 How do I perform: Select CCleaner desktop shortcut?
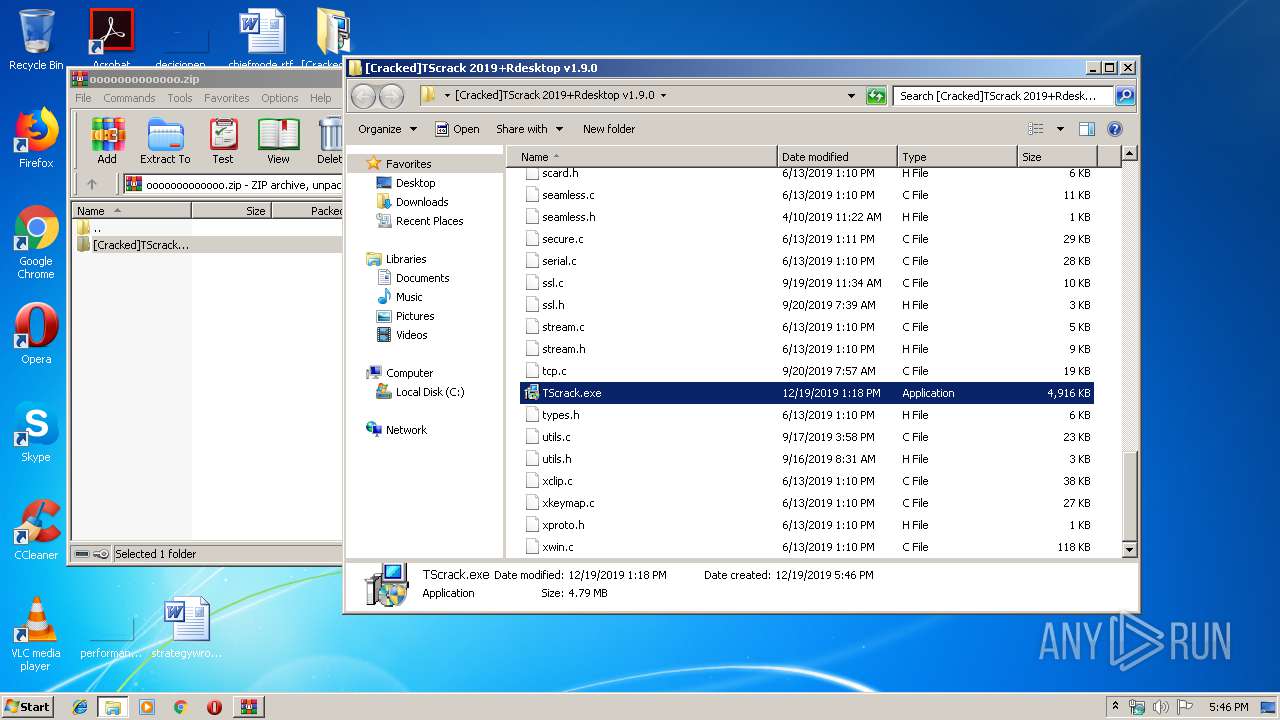[36, 529]
